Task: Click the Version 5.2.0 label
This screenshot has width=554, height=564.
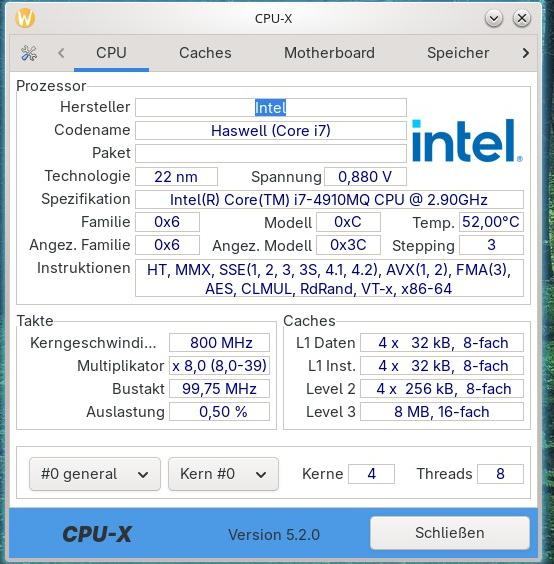Action: [x=274, y=535]
